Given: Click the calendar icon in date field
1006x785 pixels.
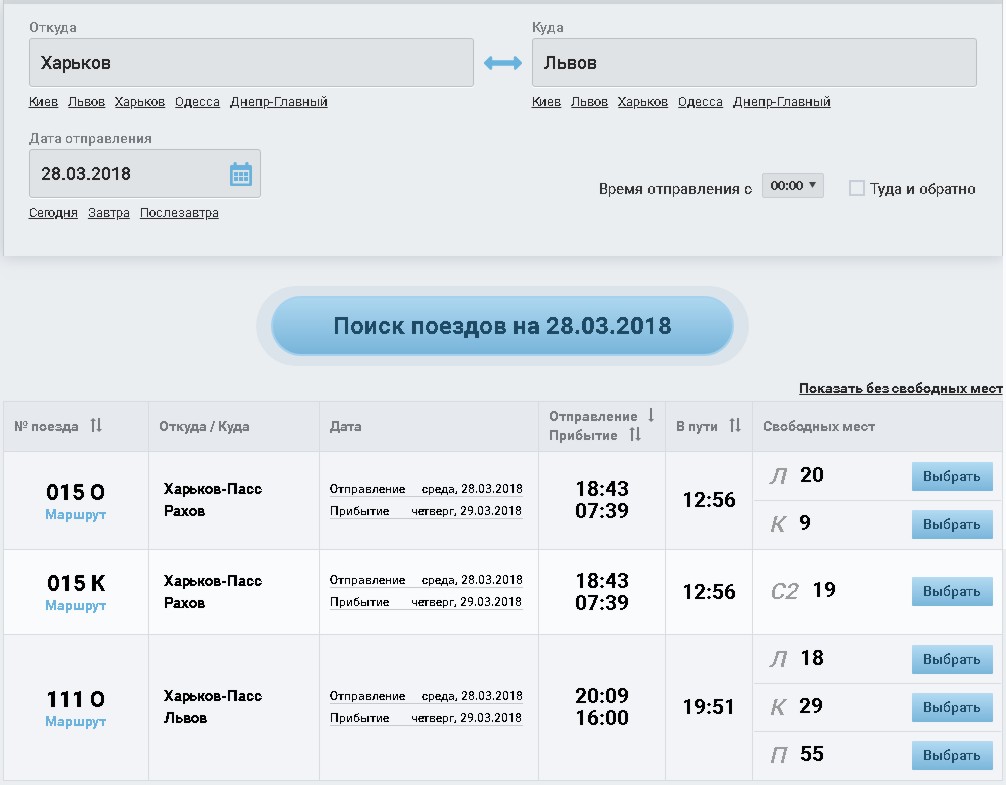Looking at the screenshot, I should 241,174.
